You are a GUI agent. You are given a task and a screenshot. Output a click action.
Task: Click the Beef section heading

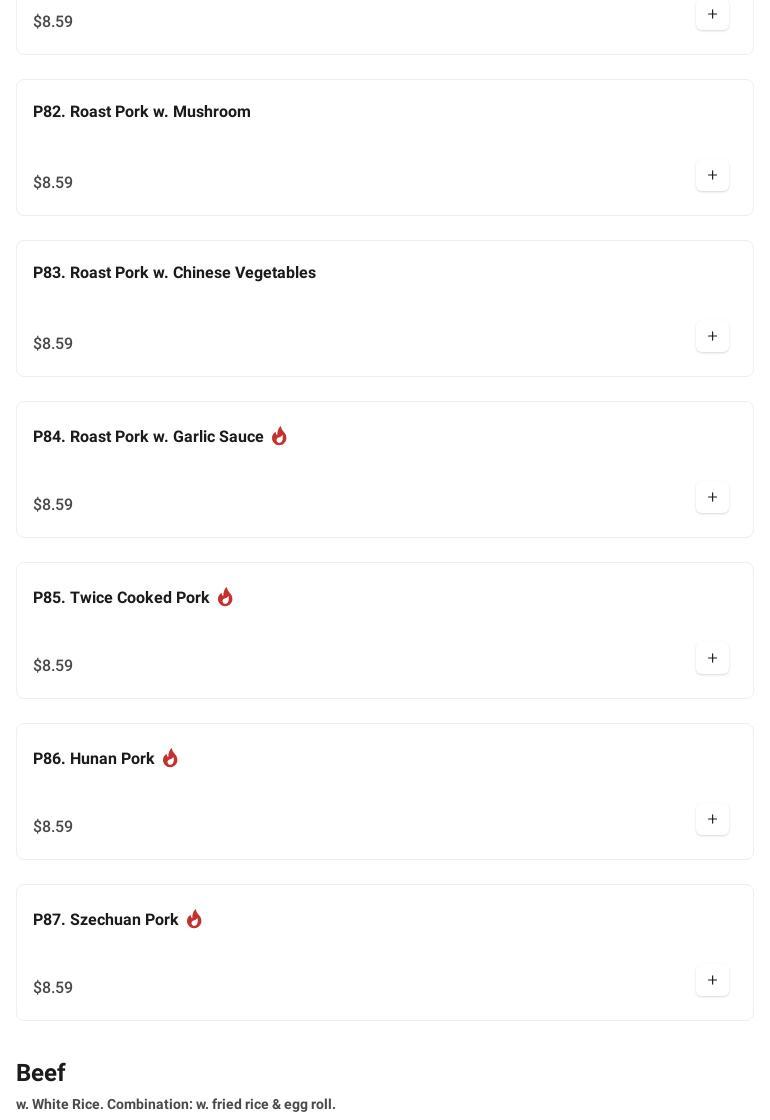(41, 1073)
